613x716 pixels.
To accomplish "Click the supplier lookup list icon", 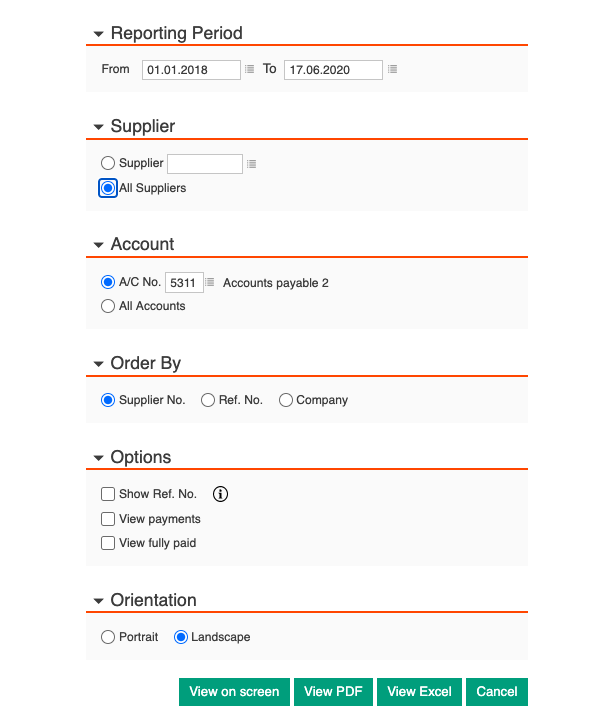I will (x=252, y=164).
